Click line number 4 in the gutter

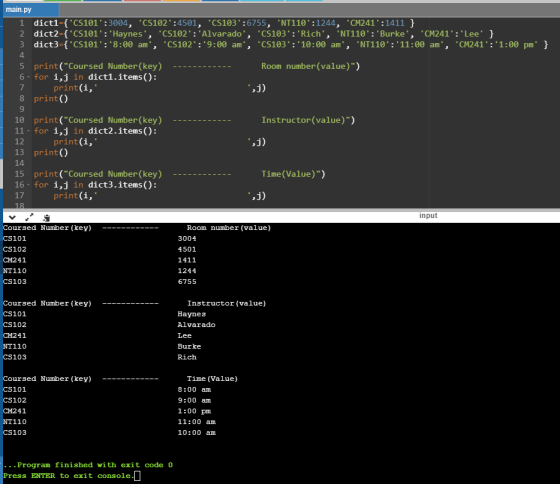21,55
